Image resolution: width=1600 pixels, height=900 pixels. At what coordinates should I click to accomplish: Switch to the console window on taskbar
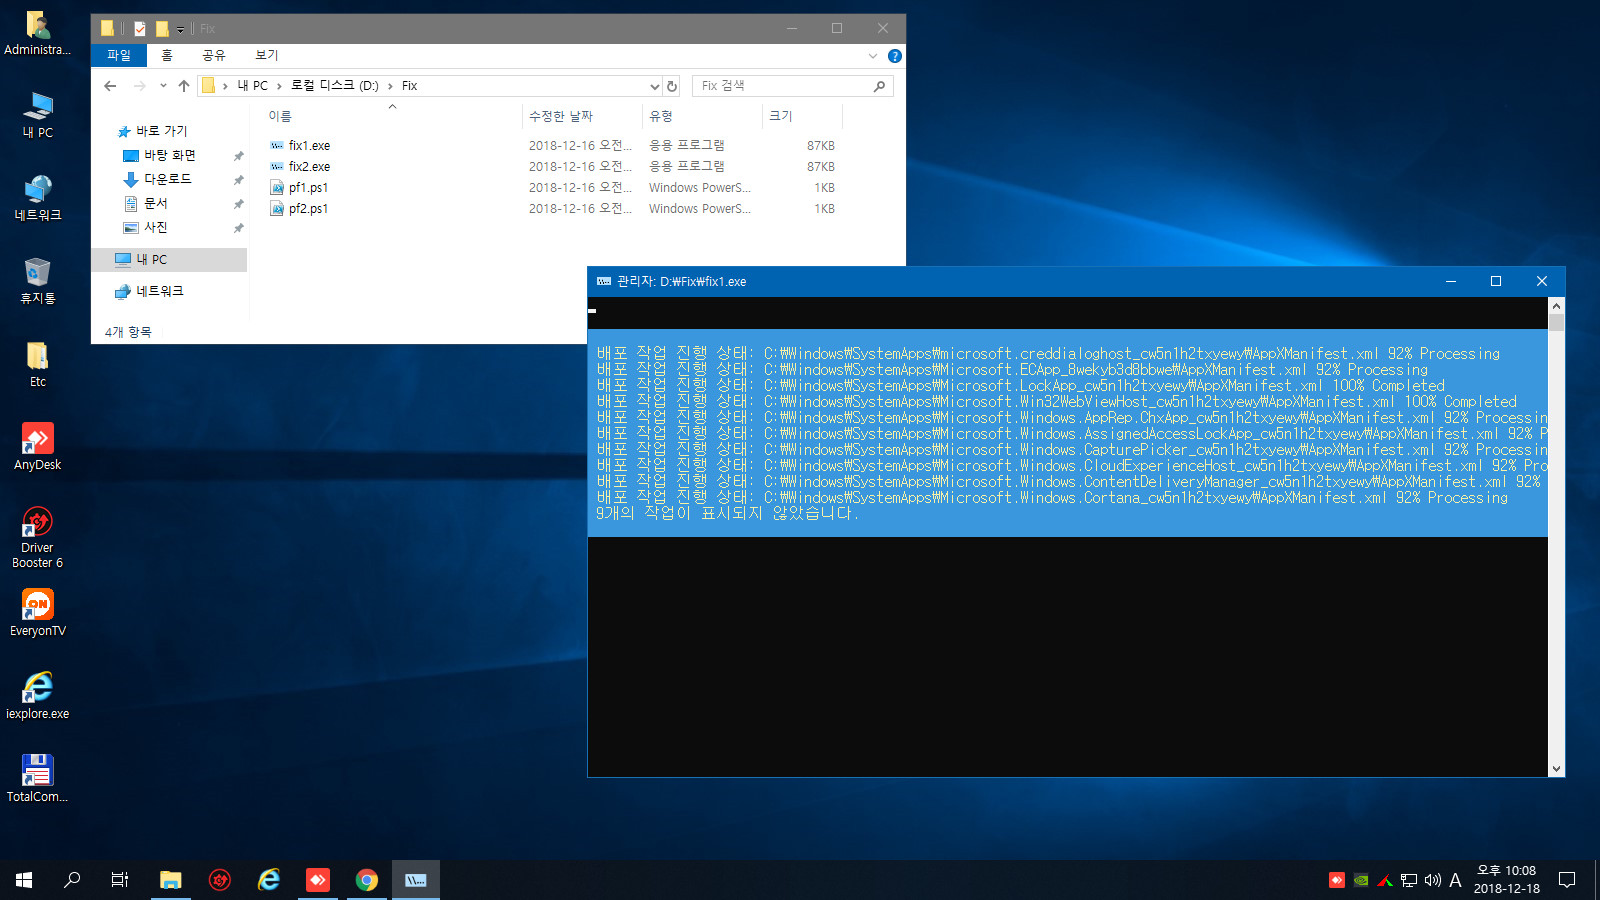coord(416,880)
